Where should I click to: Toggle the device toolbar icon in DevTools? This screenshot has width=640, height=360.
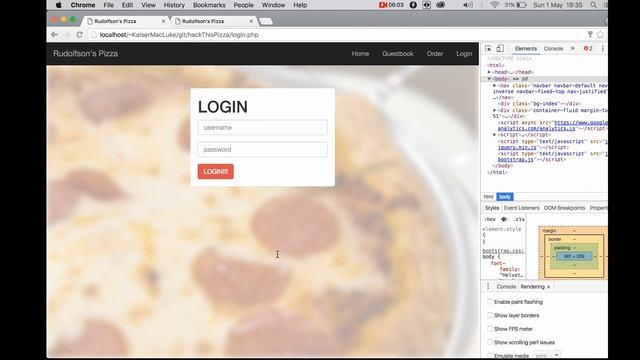point(500,49)
